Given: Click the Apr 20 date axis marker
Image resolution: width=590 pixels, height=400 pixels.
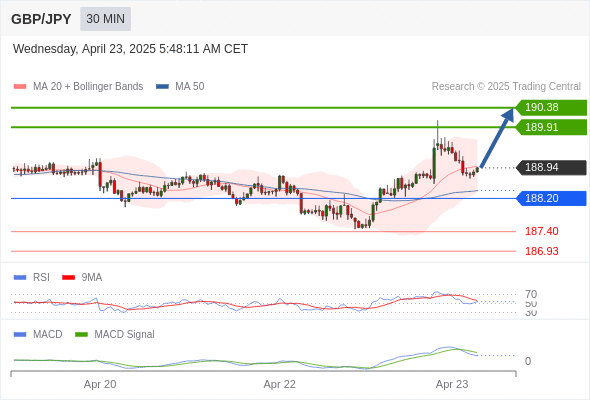Looking at the screenshot, I should (x=100, y=384).
